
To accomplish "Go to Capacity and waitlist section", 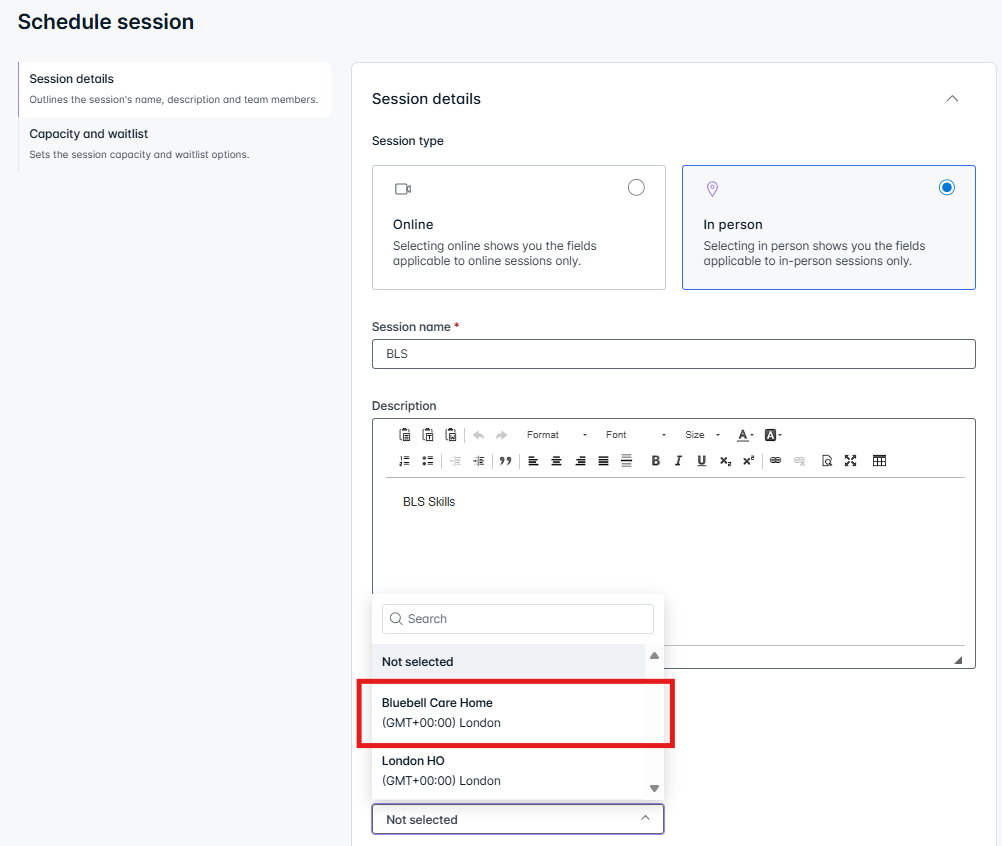I will click(89, 134).
